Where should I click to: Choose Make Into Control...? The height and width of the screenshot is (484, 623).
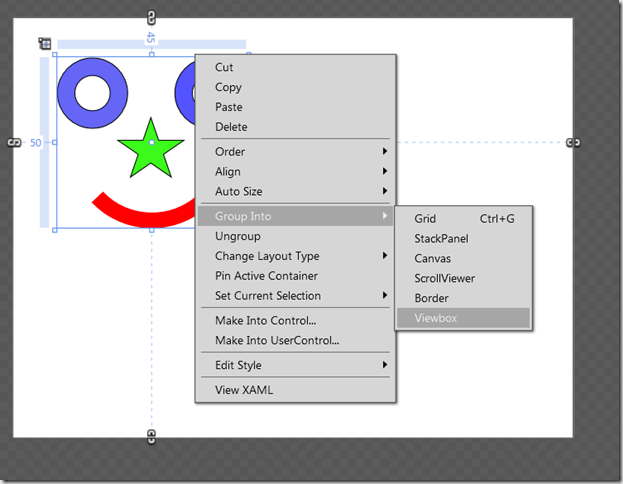tap(295, 320)
